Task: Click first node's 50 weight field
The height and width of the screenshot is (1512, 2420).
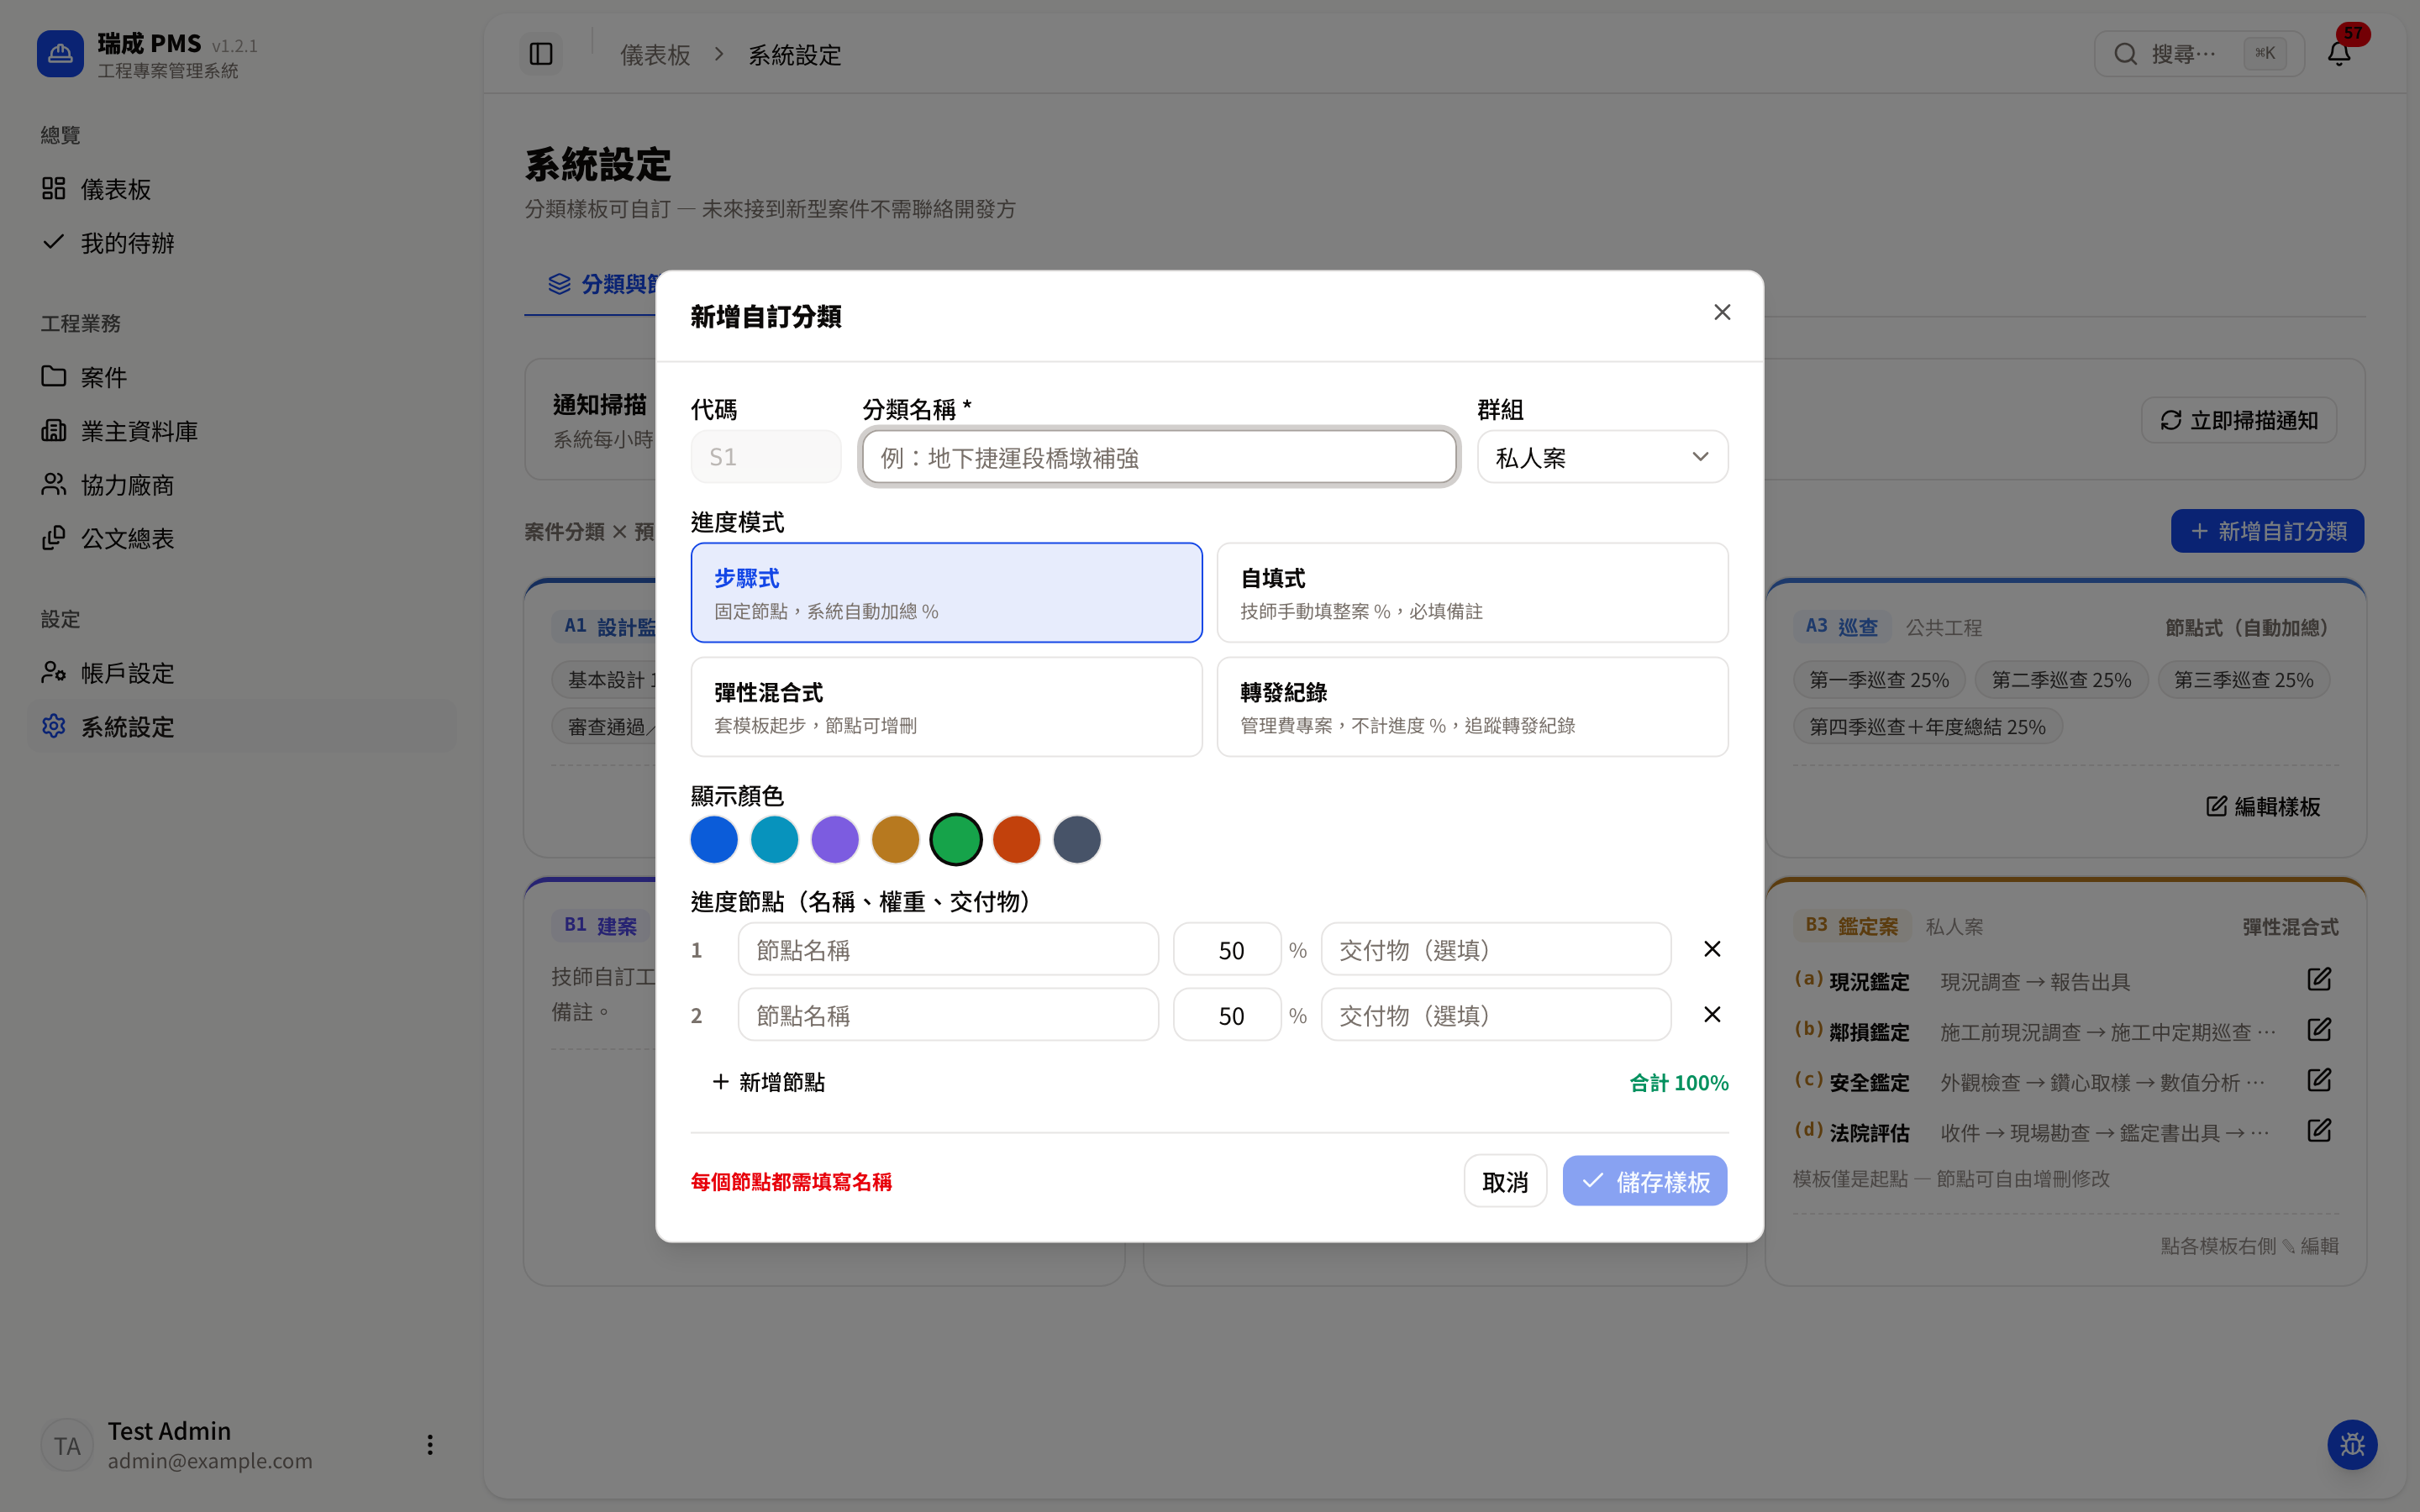Action: (1227, 949)
